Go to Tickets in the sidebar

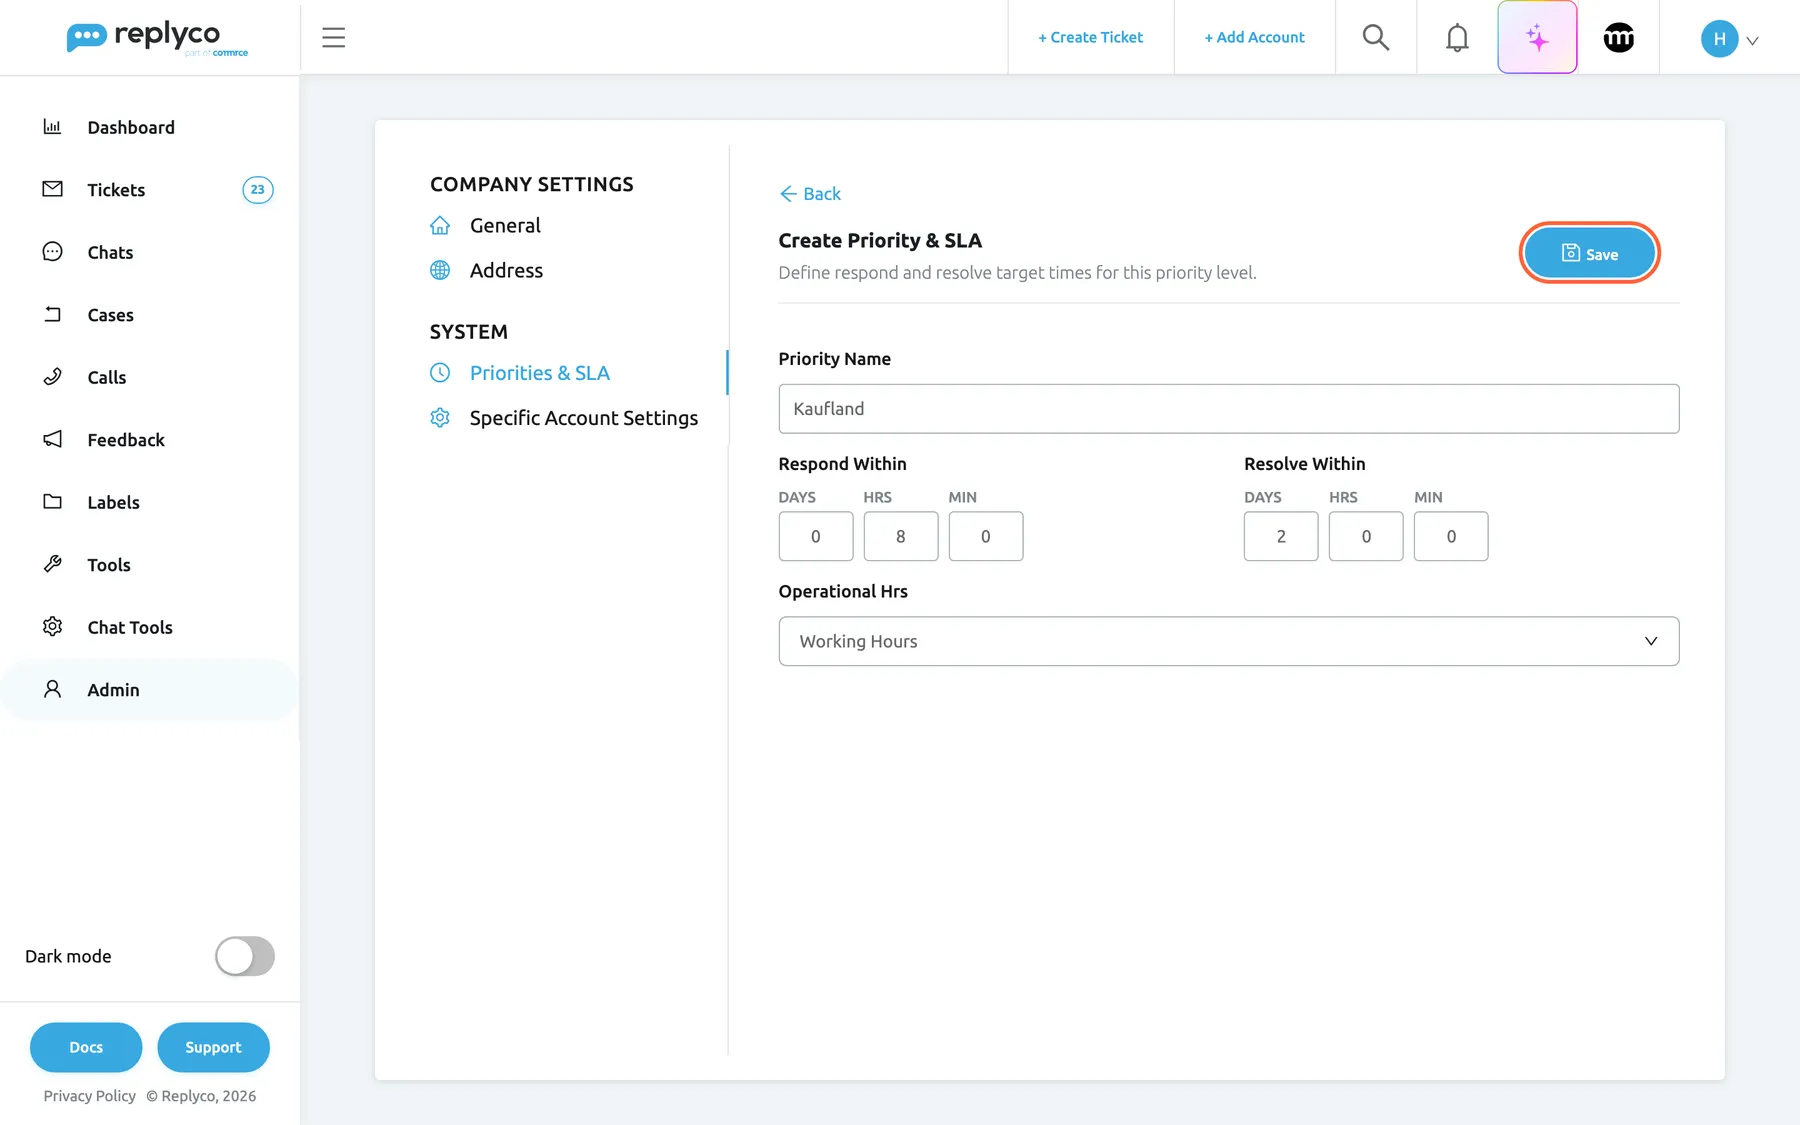click(x=116, y=190)
